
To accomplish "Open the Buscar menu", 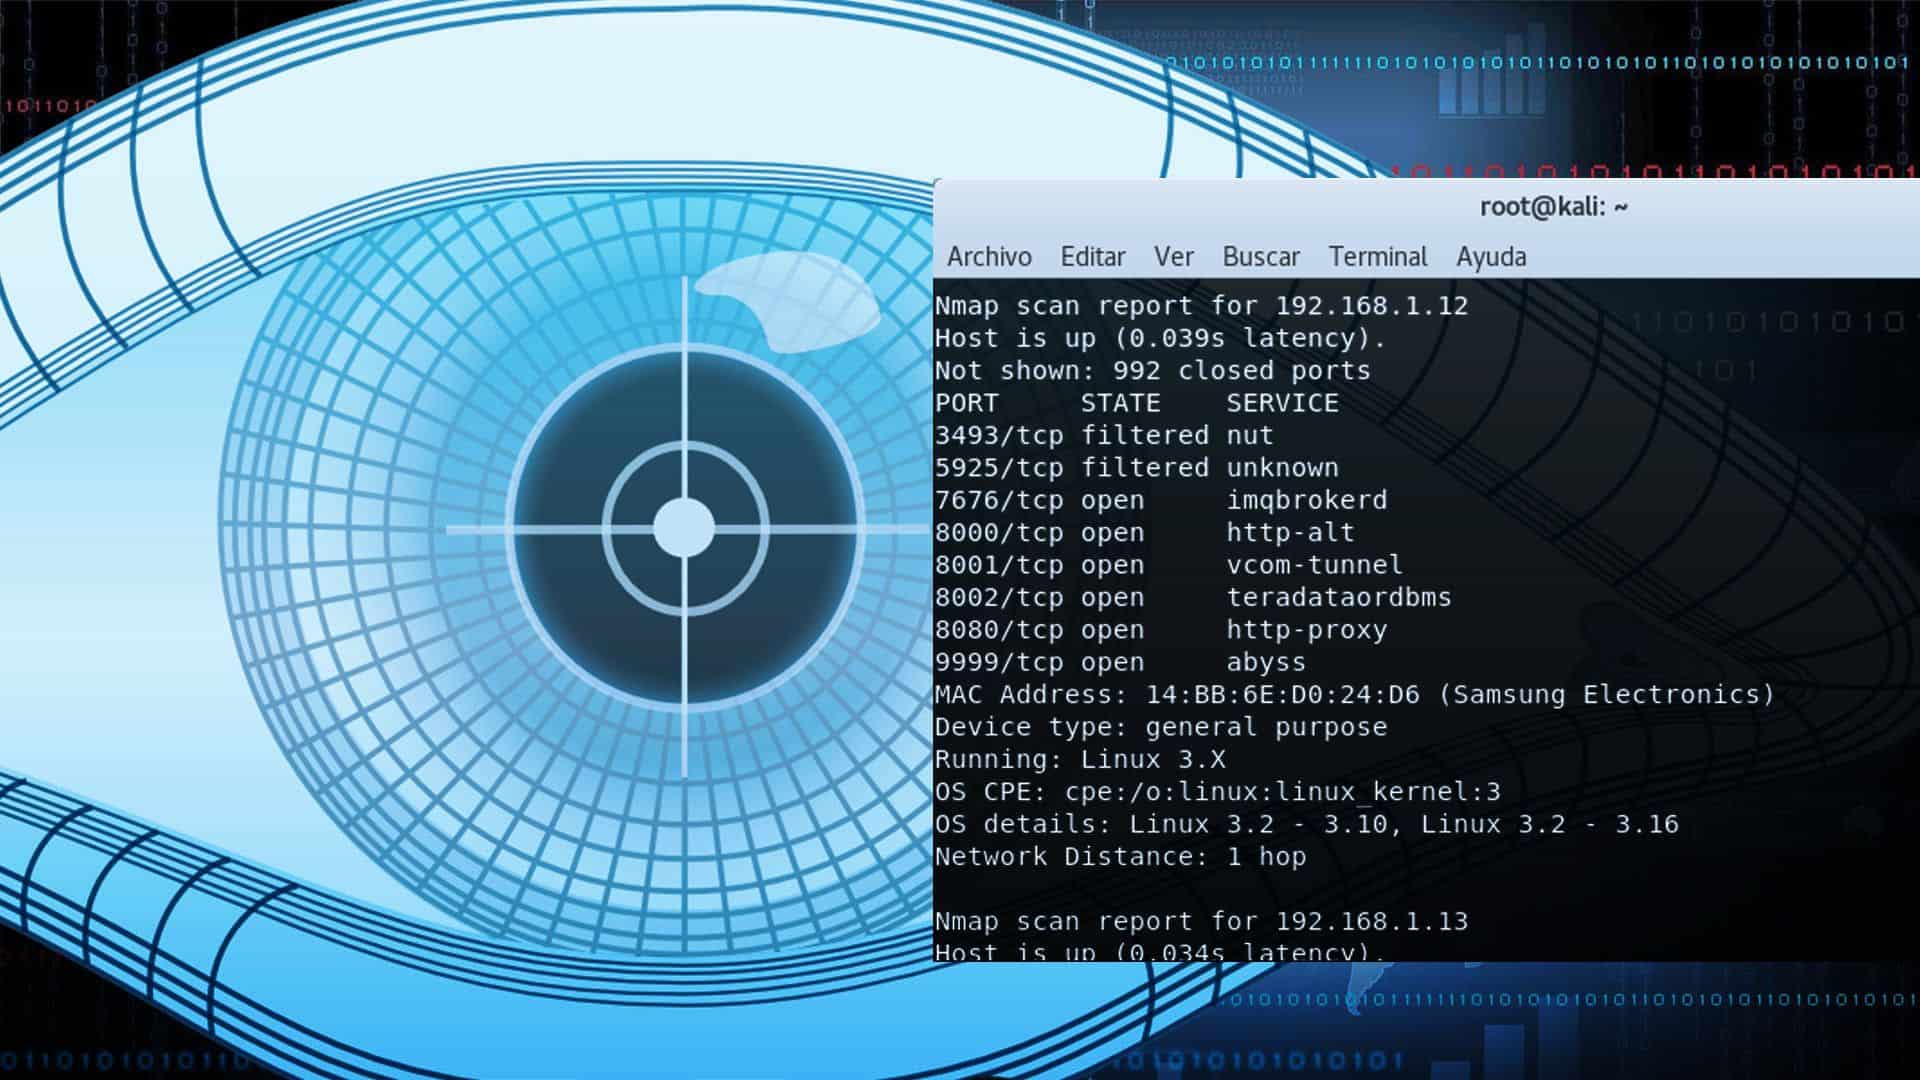I will click(x=1260, y=257).
